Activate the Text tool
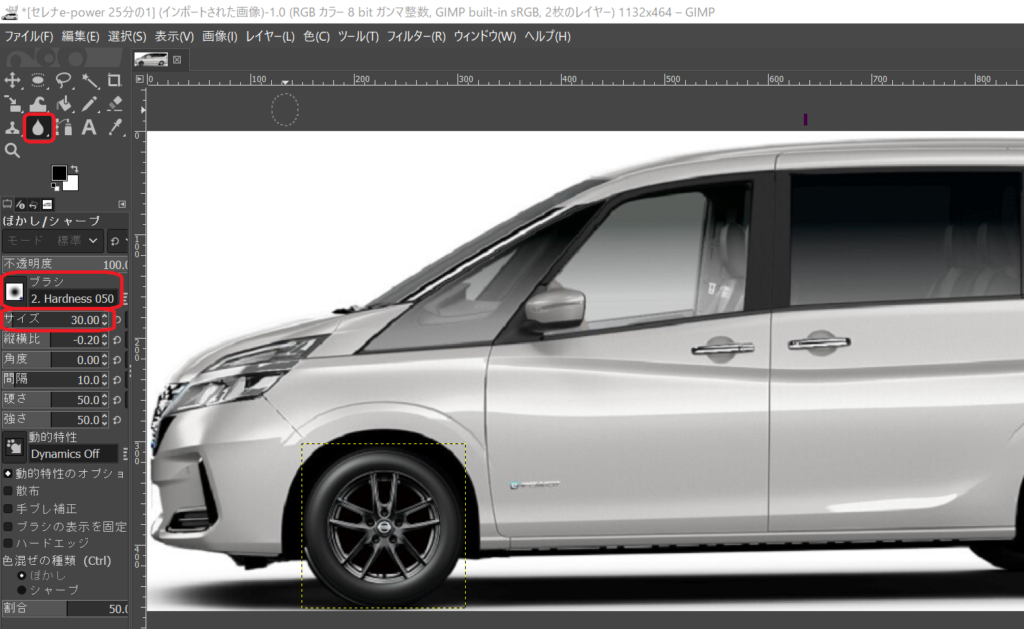The image size is (1024, 629). click(89, 127)
